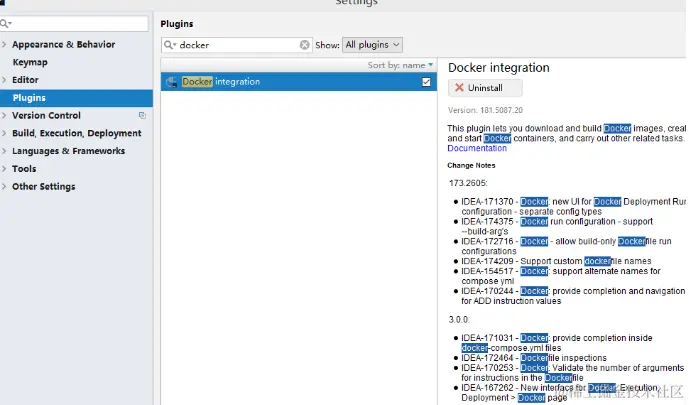Click the IDEA-170244 change note entry
Image resolution: width=689 pixels, height=405 pixels.
coord(573,296)
